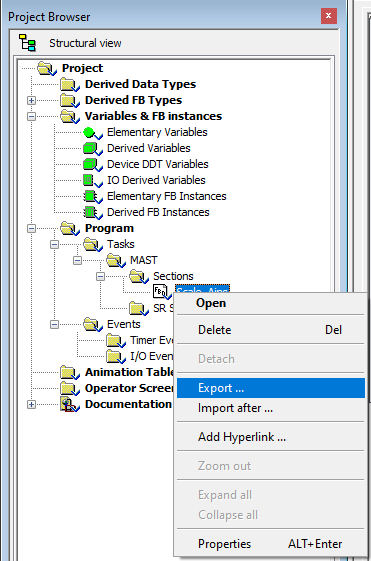Select the Derived FB Types label
The image size is (371, 561).
point(133,100)
